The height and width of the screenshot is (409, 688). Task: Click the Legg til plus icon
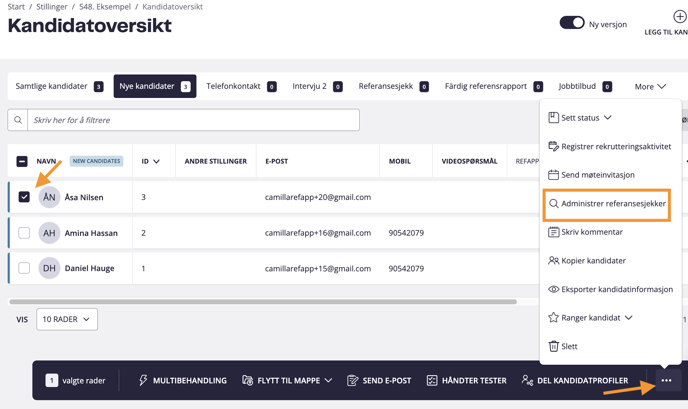point(679,17)
